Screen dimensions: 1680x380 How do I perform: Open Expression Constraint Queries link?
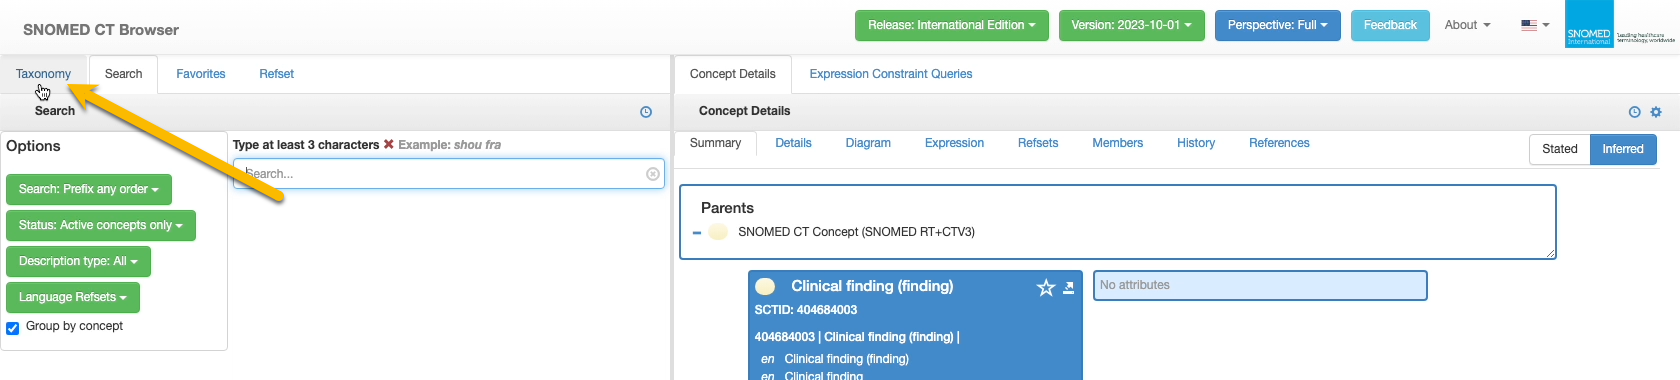[891, 74]
